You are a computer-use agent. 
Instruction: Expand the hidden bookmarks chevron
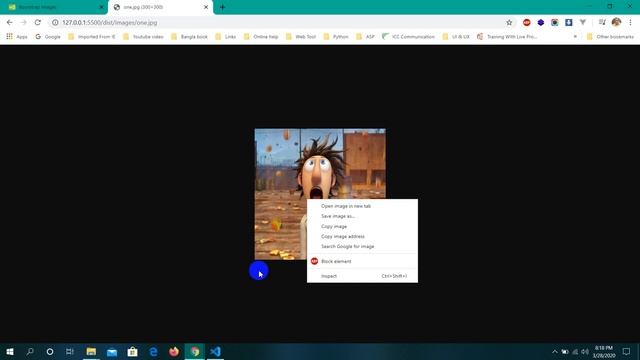tap(575, 36)
